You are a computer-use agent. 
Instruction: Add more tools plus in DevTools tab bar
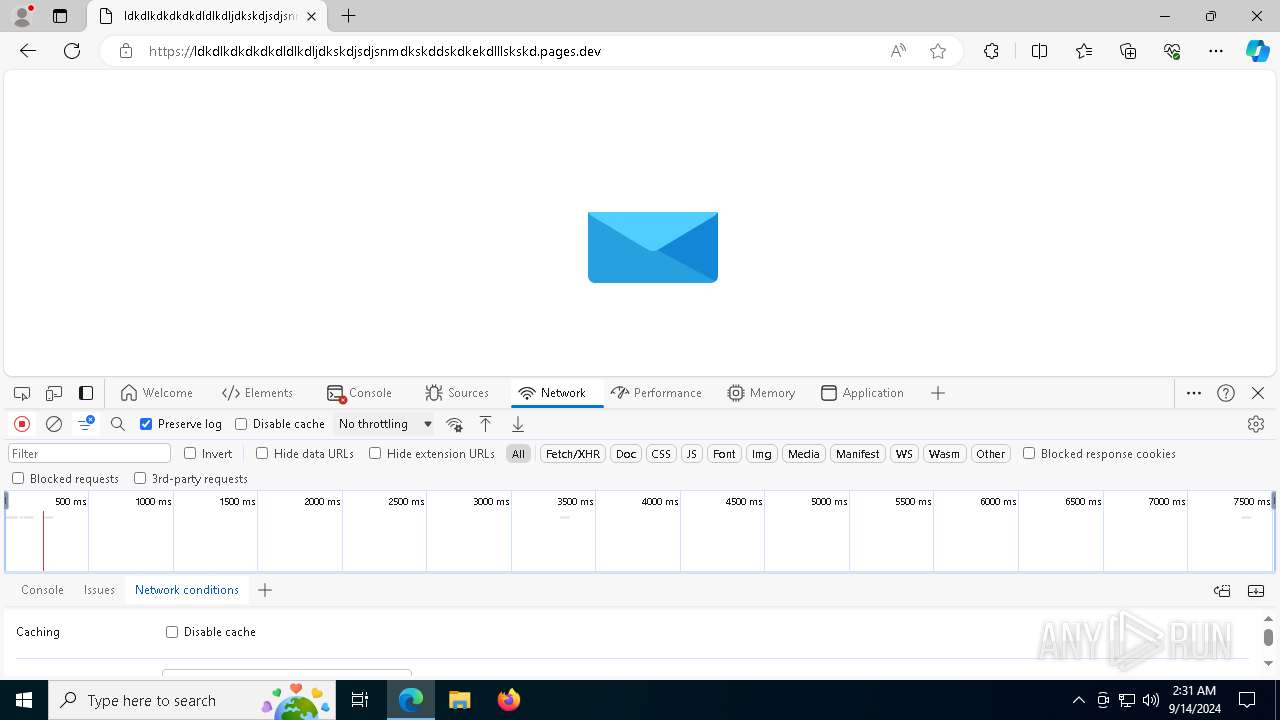click(x=938, y=393)
